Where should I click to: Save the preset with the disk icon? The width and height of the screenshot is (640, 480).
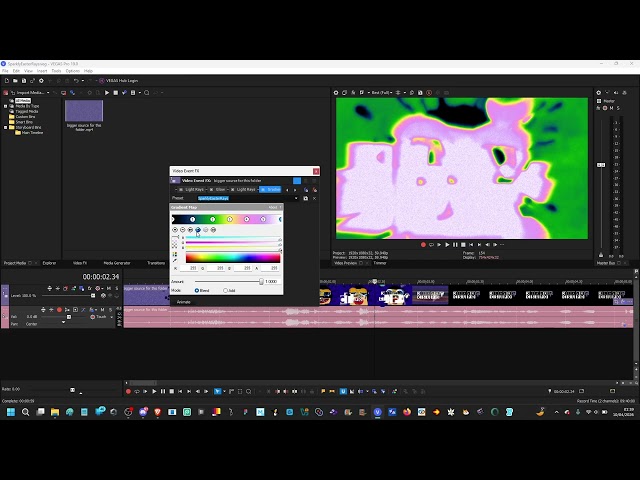306,198
